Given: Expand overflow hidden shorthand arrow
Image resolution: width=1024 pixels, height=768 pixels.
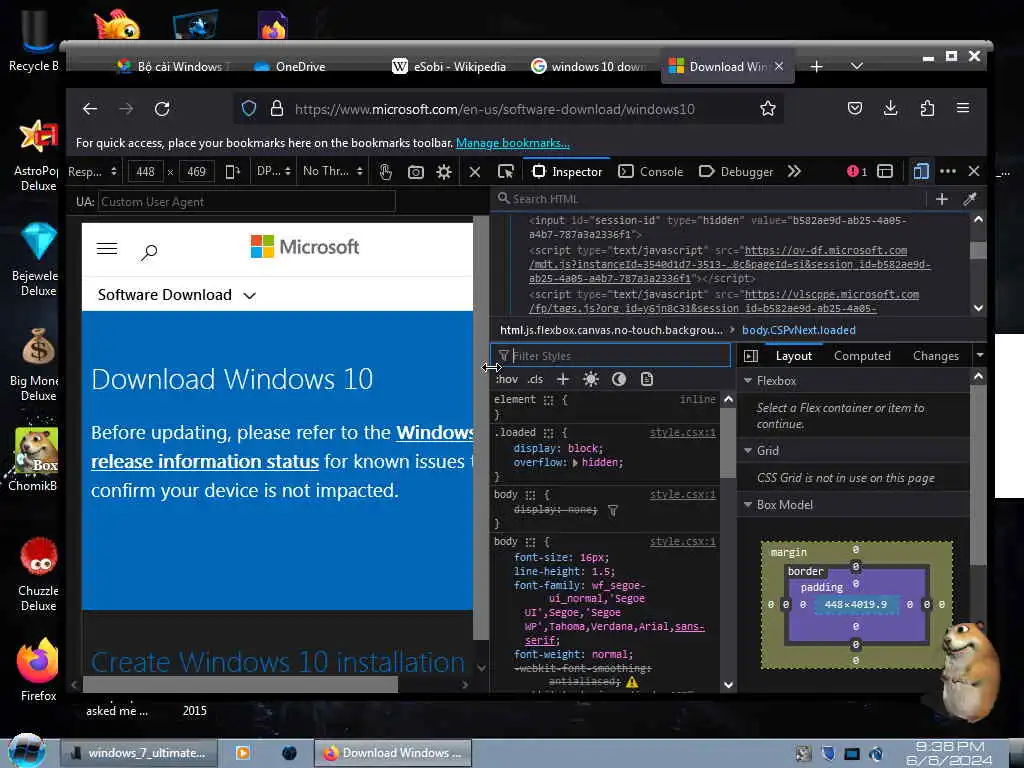Looking at the screenshot, I should click(x=575, y=463).
